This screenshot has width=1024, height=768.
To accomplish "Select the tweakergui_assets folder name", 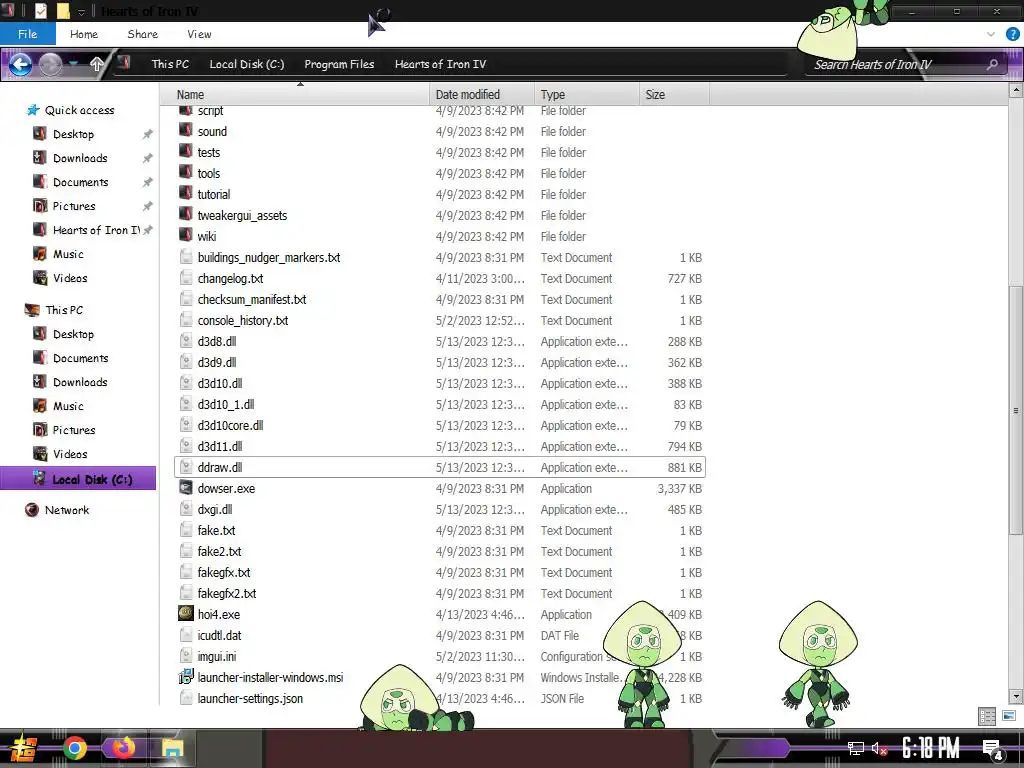I will click(242, 215).
